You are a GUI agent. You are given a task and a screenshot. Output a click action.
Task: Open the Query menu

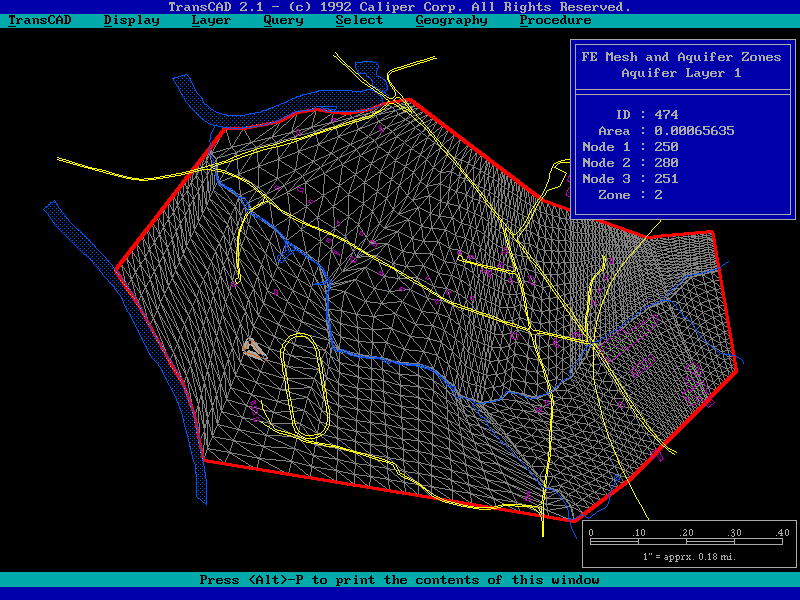(283, 20)
